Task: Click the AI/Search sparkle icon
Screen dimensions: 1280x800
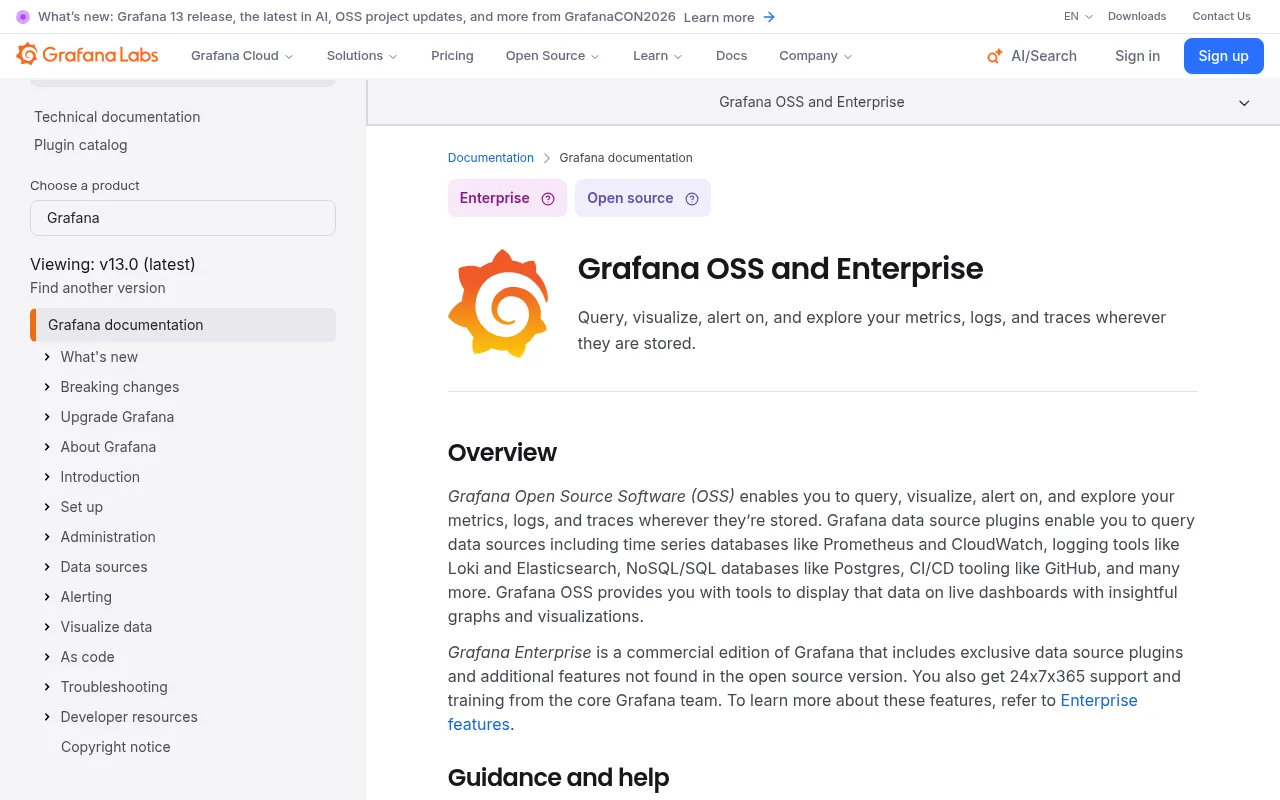Action: pyautogui.click(x=994, y=56)
